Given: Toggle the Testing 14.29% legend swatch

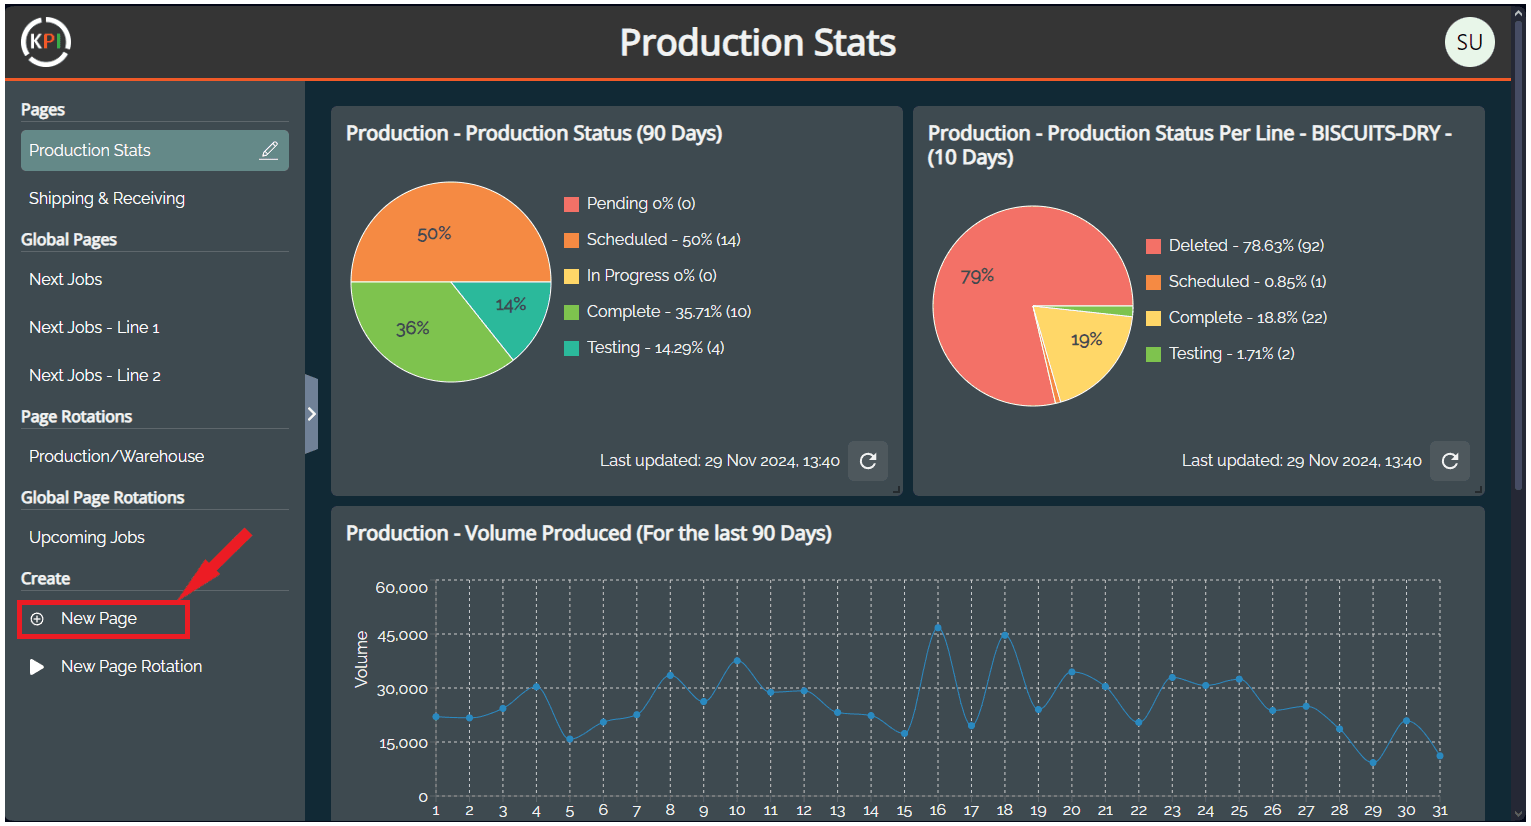Looking at the screenshot, I should click(x=572, y=348).
